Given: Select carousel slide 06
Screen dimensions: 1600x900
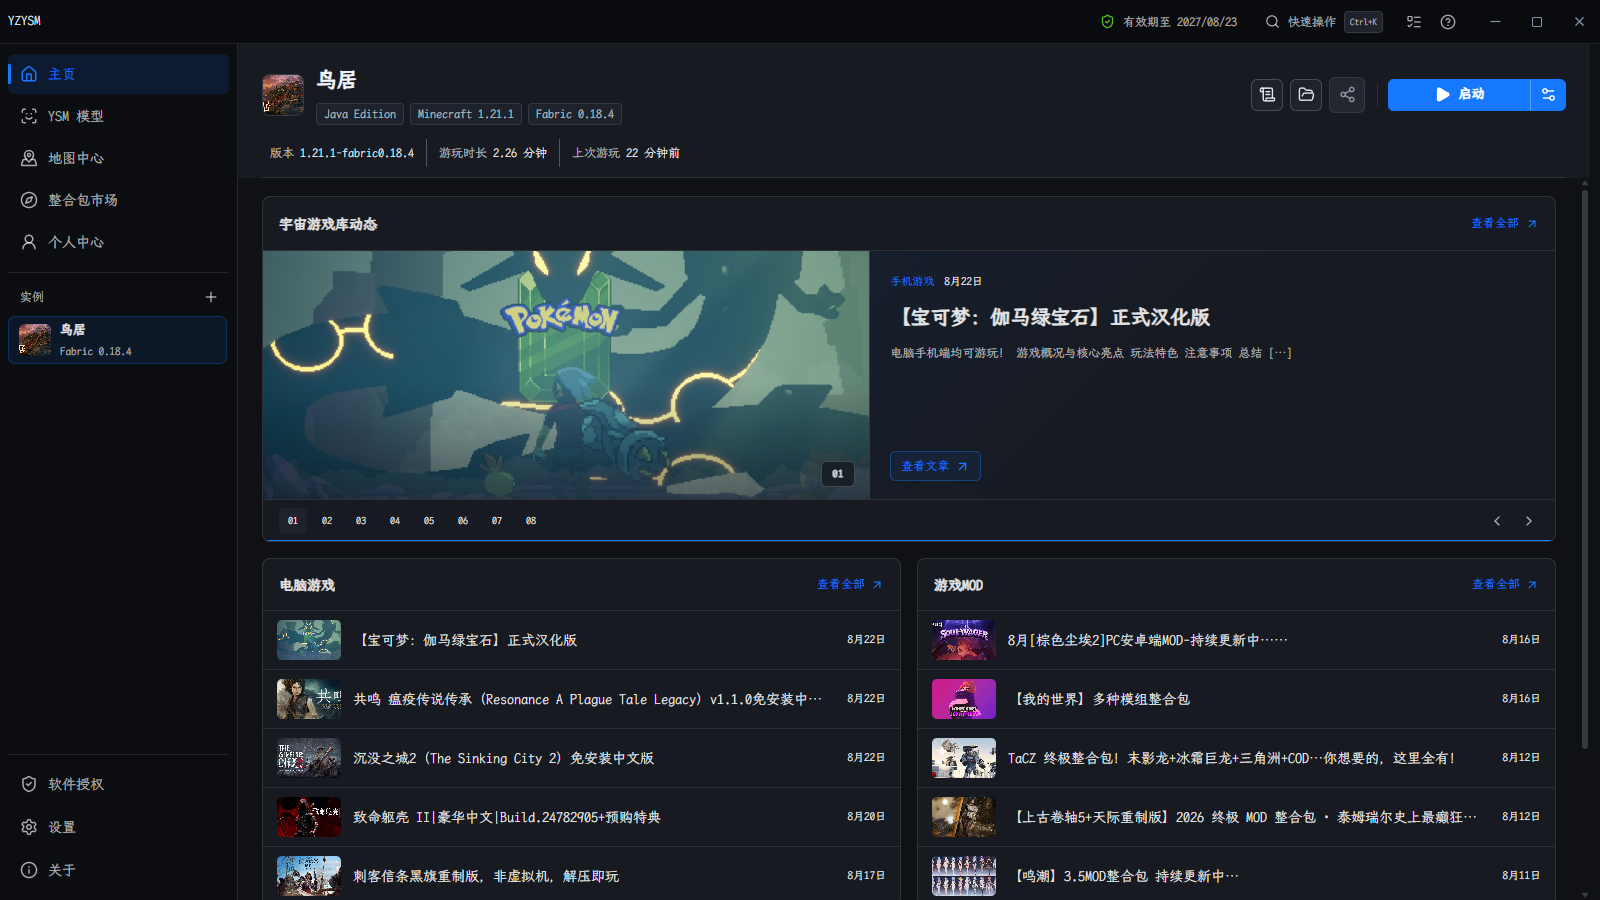Looking at the screenshot, I should tap(463, 521).
